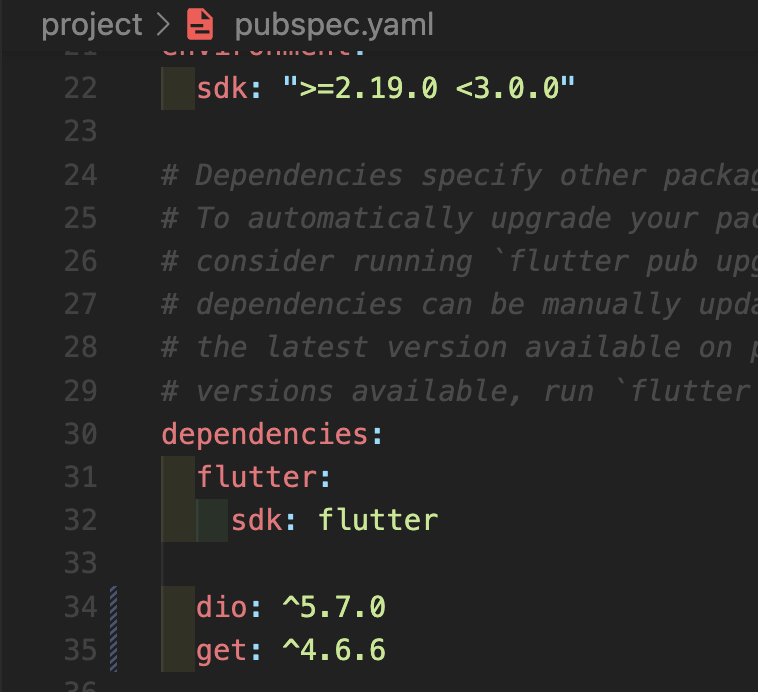
Task: Click the 'project' breadcrumb folder
Action: point(92,25)
